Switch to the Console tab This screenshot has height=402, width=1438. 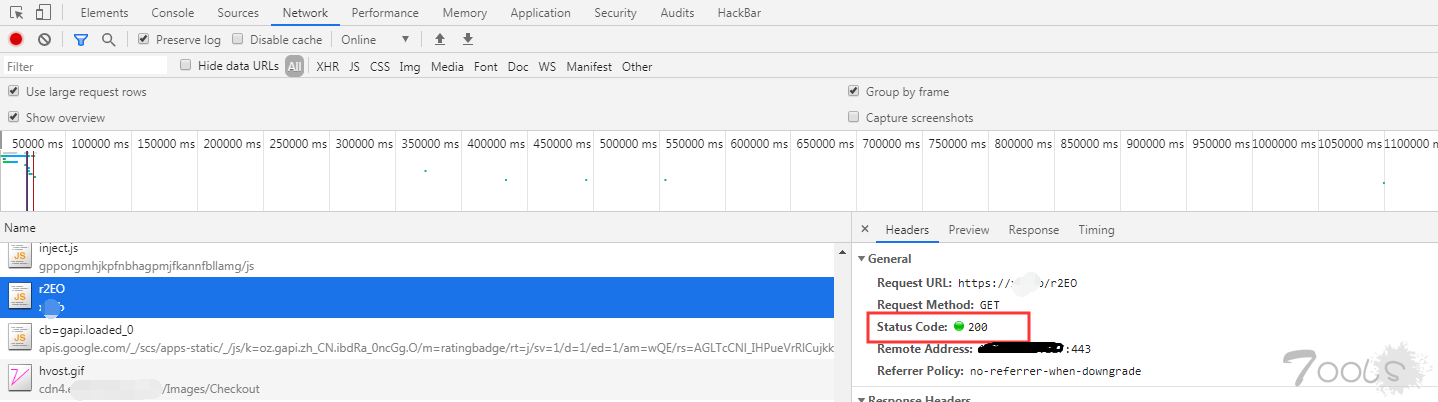click(x=173, y=13)
